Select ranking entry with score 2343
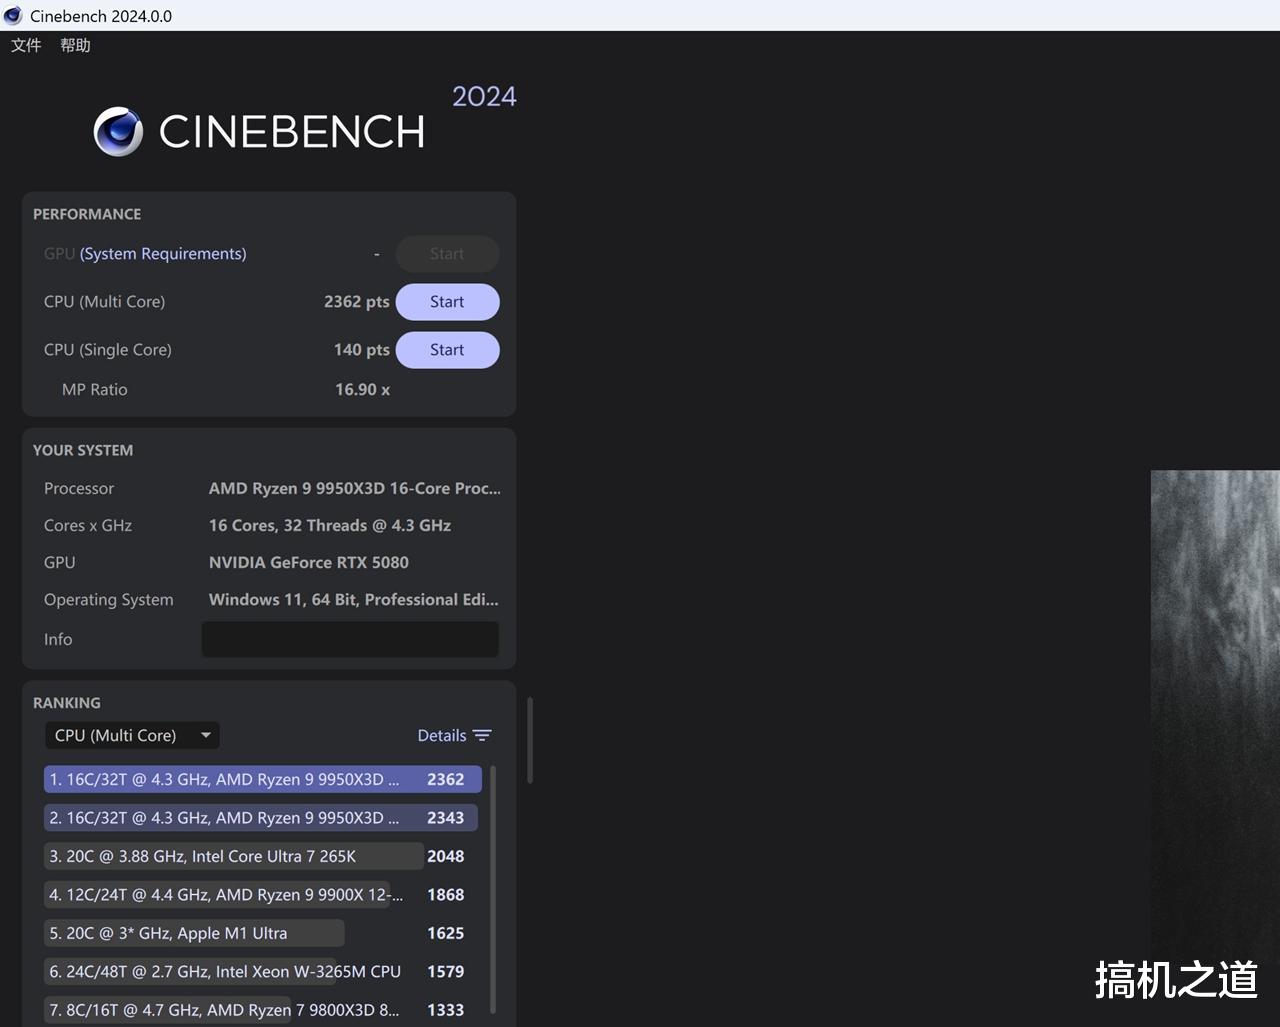1280x1027 pixels. click(x=263, y=818)
